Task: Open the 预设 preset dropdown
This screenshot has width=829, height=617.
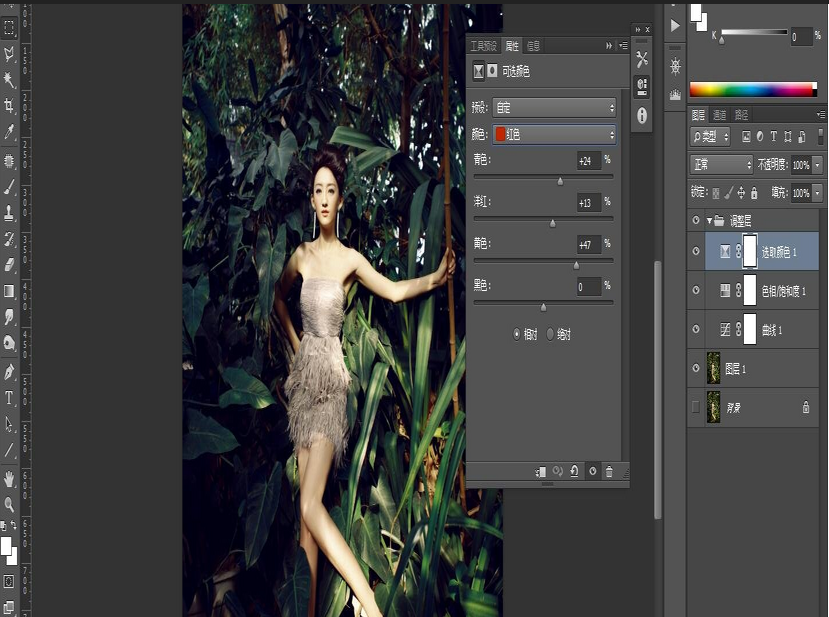Action: 554,108
